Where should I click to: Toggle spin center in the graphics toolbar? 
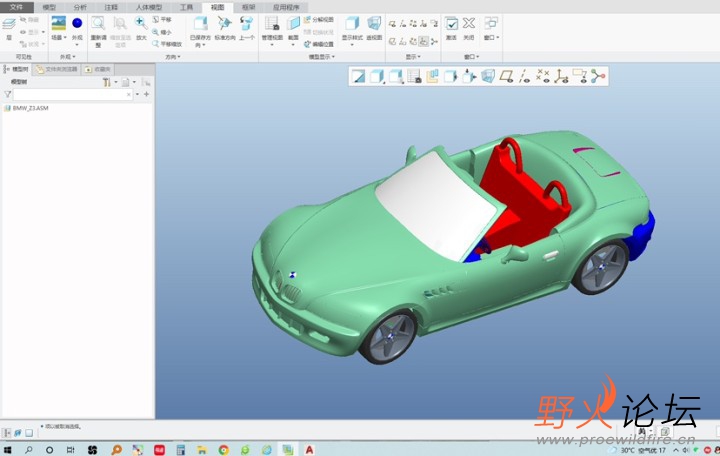click(598, 76)
